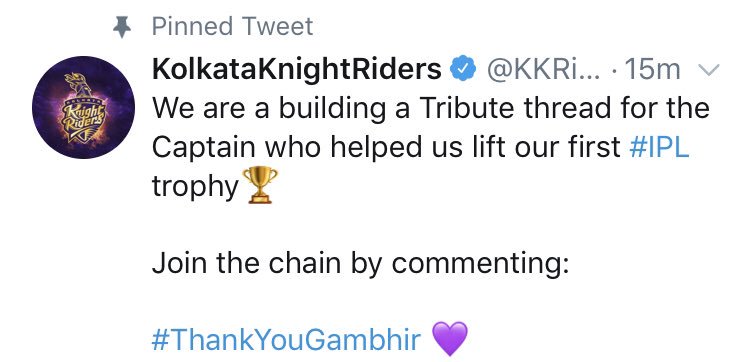Image resolution: width=750 pixels, height=362 pixels.
Task: Click the pin icon beside Pinned Tweet
Action: [122, 27]
